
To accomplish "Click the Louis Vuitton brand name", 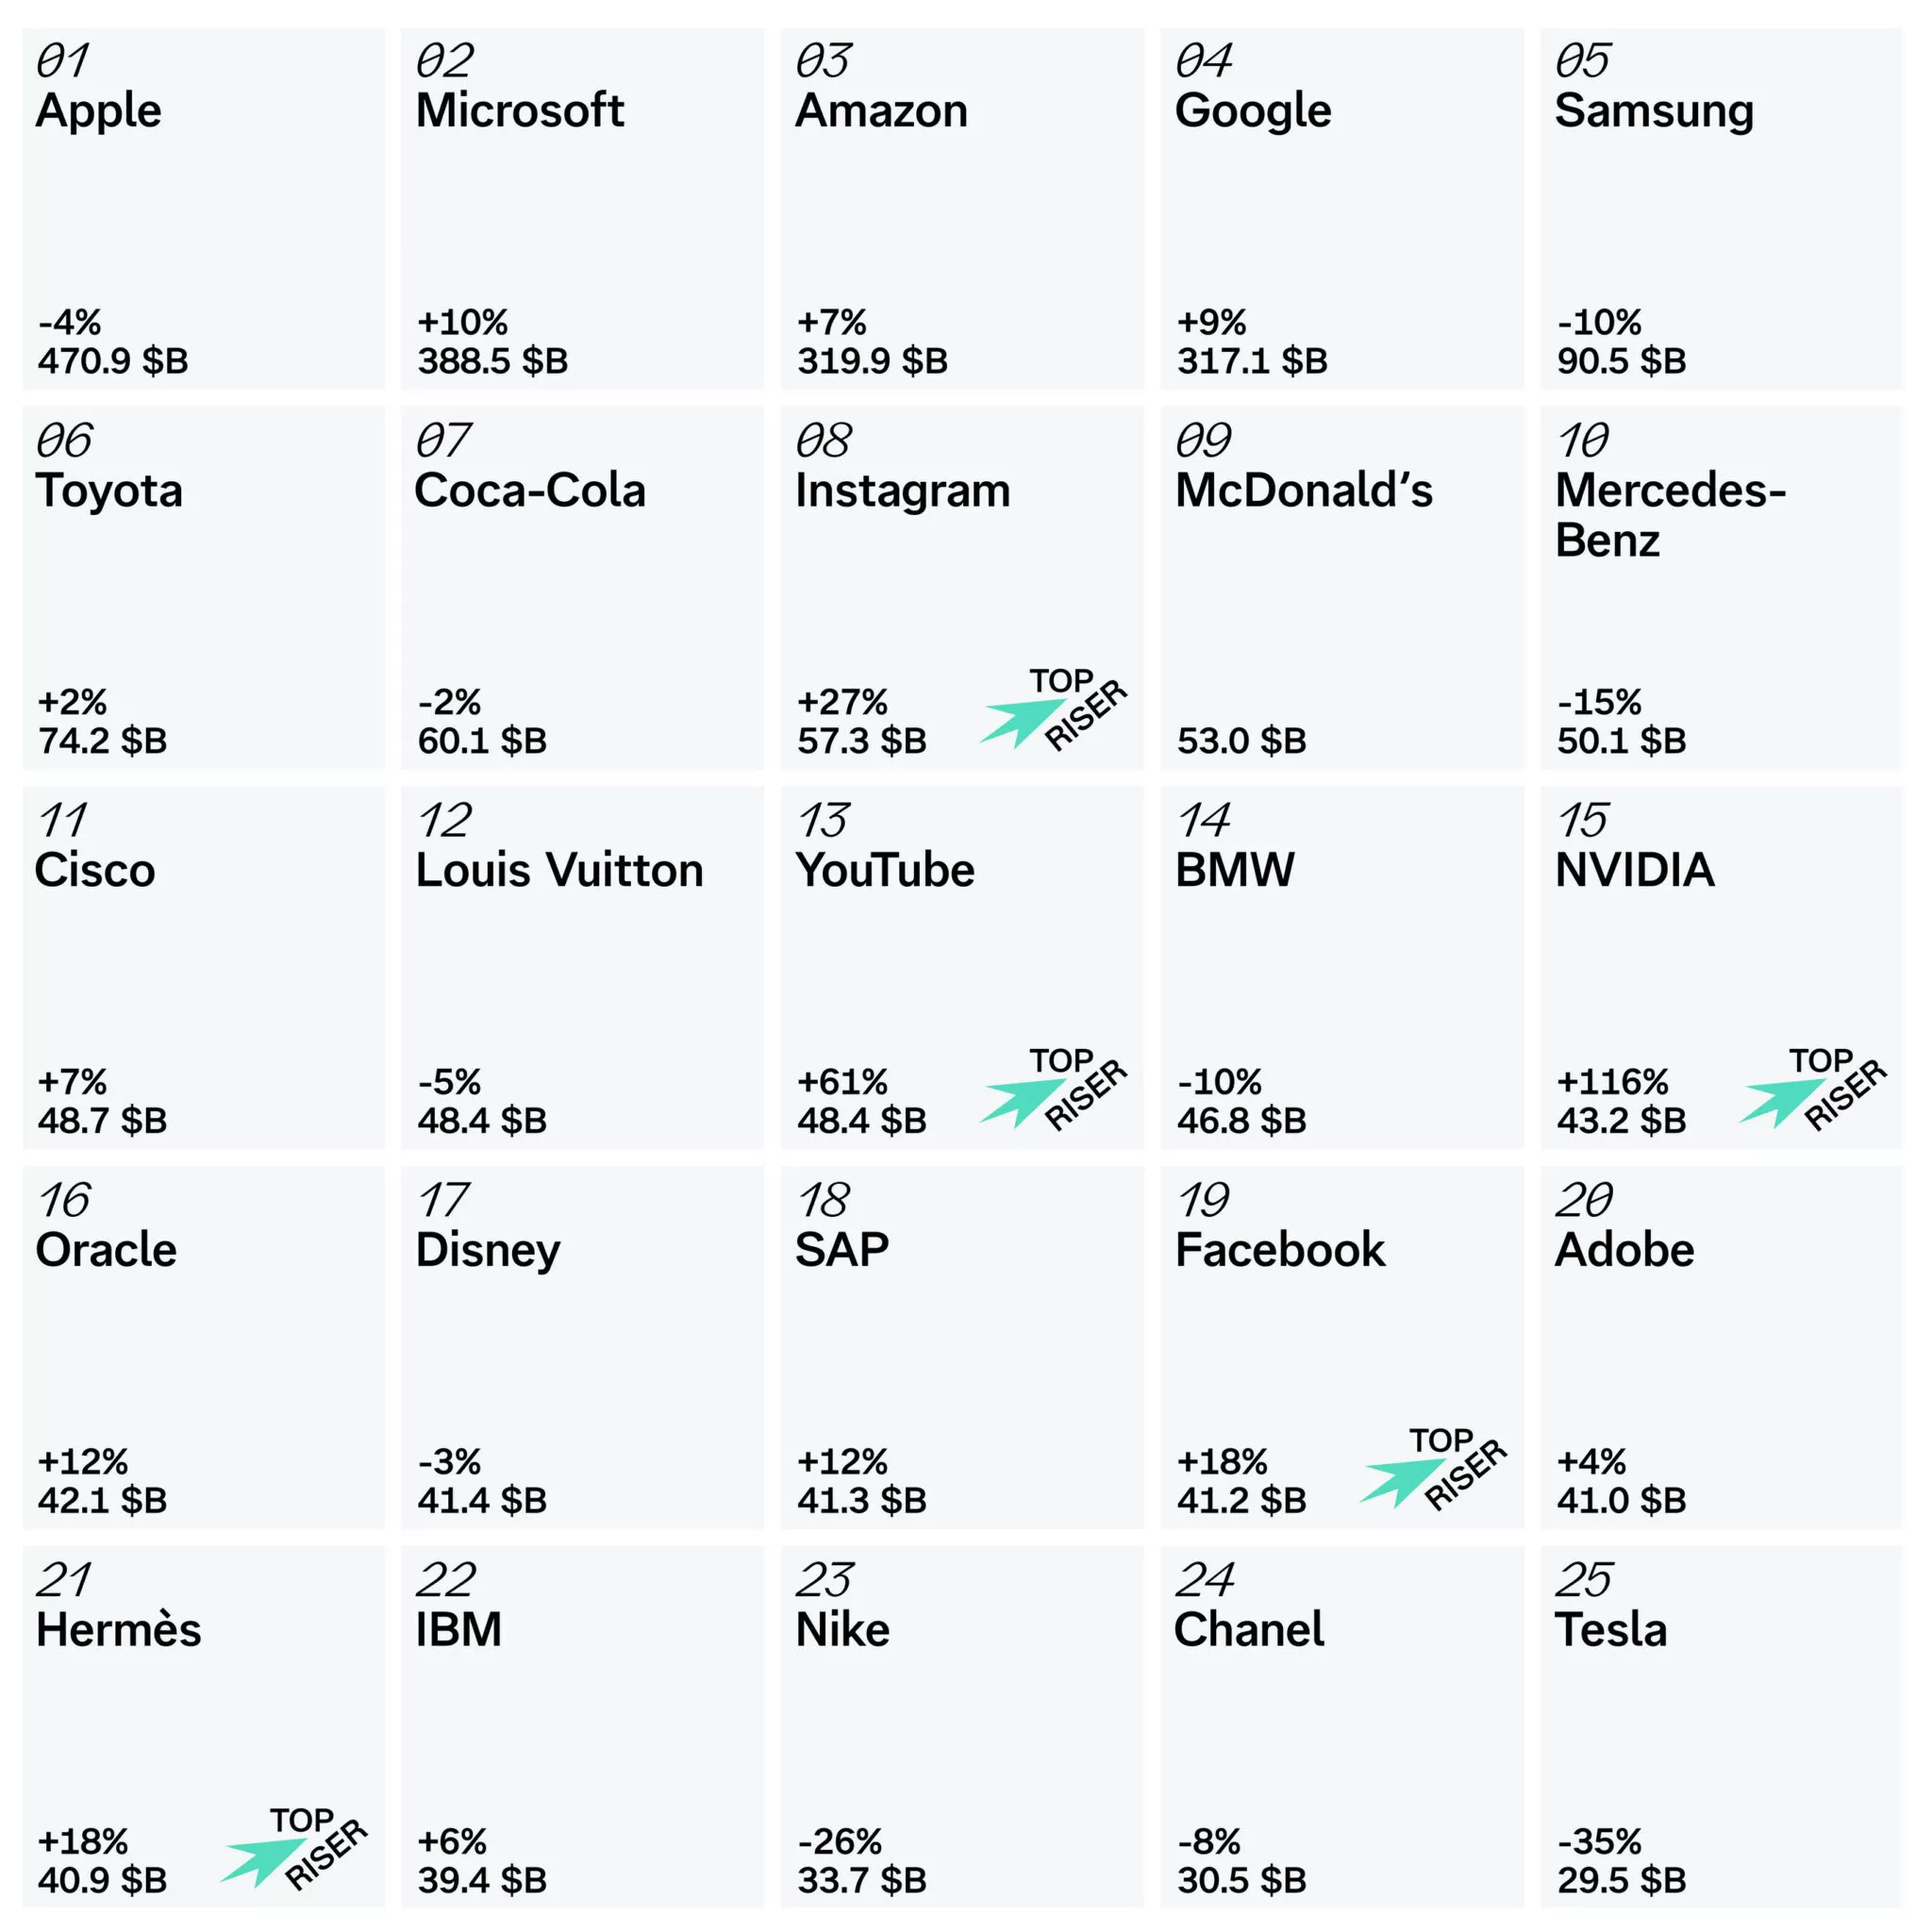I will pyautogui.click(x=559, y=870).
